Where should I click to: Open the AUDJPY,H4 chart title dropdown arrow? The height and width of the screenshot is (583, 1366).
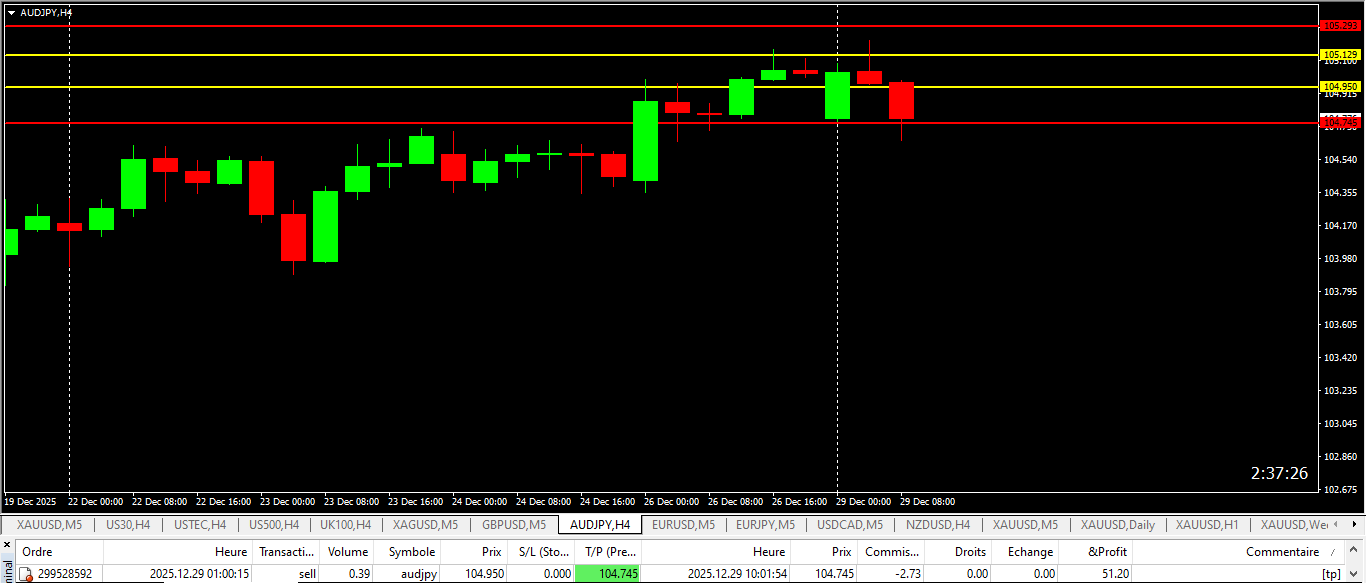[11, 13]
